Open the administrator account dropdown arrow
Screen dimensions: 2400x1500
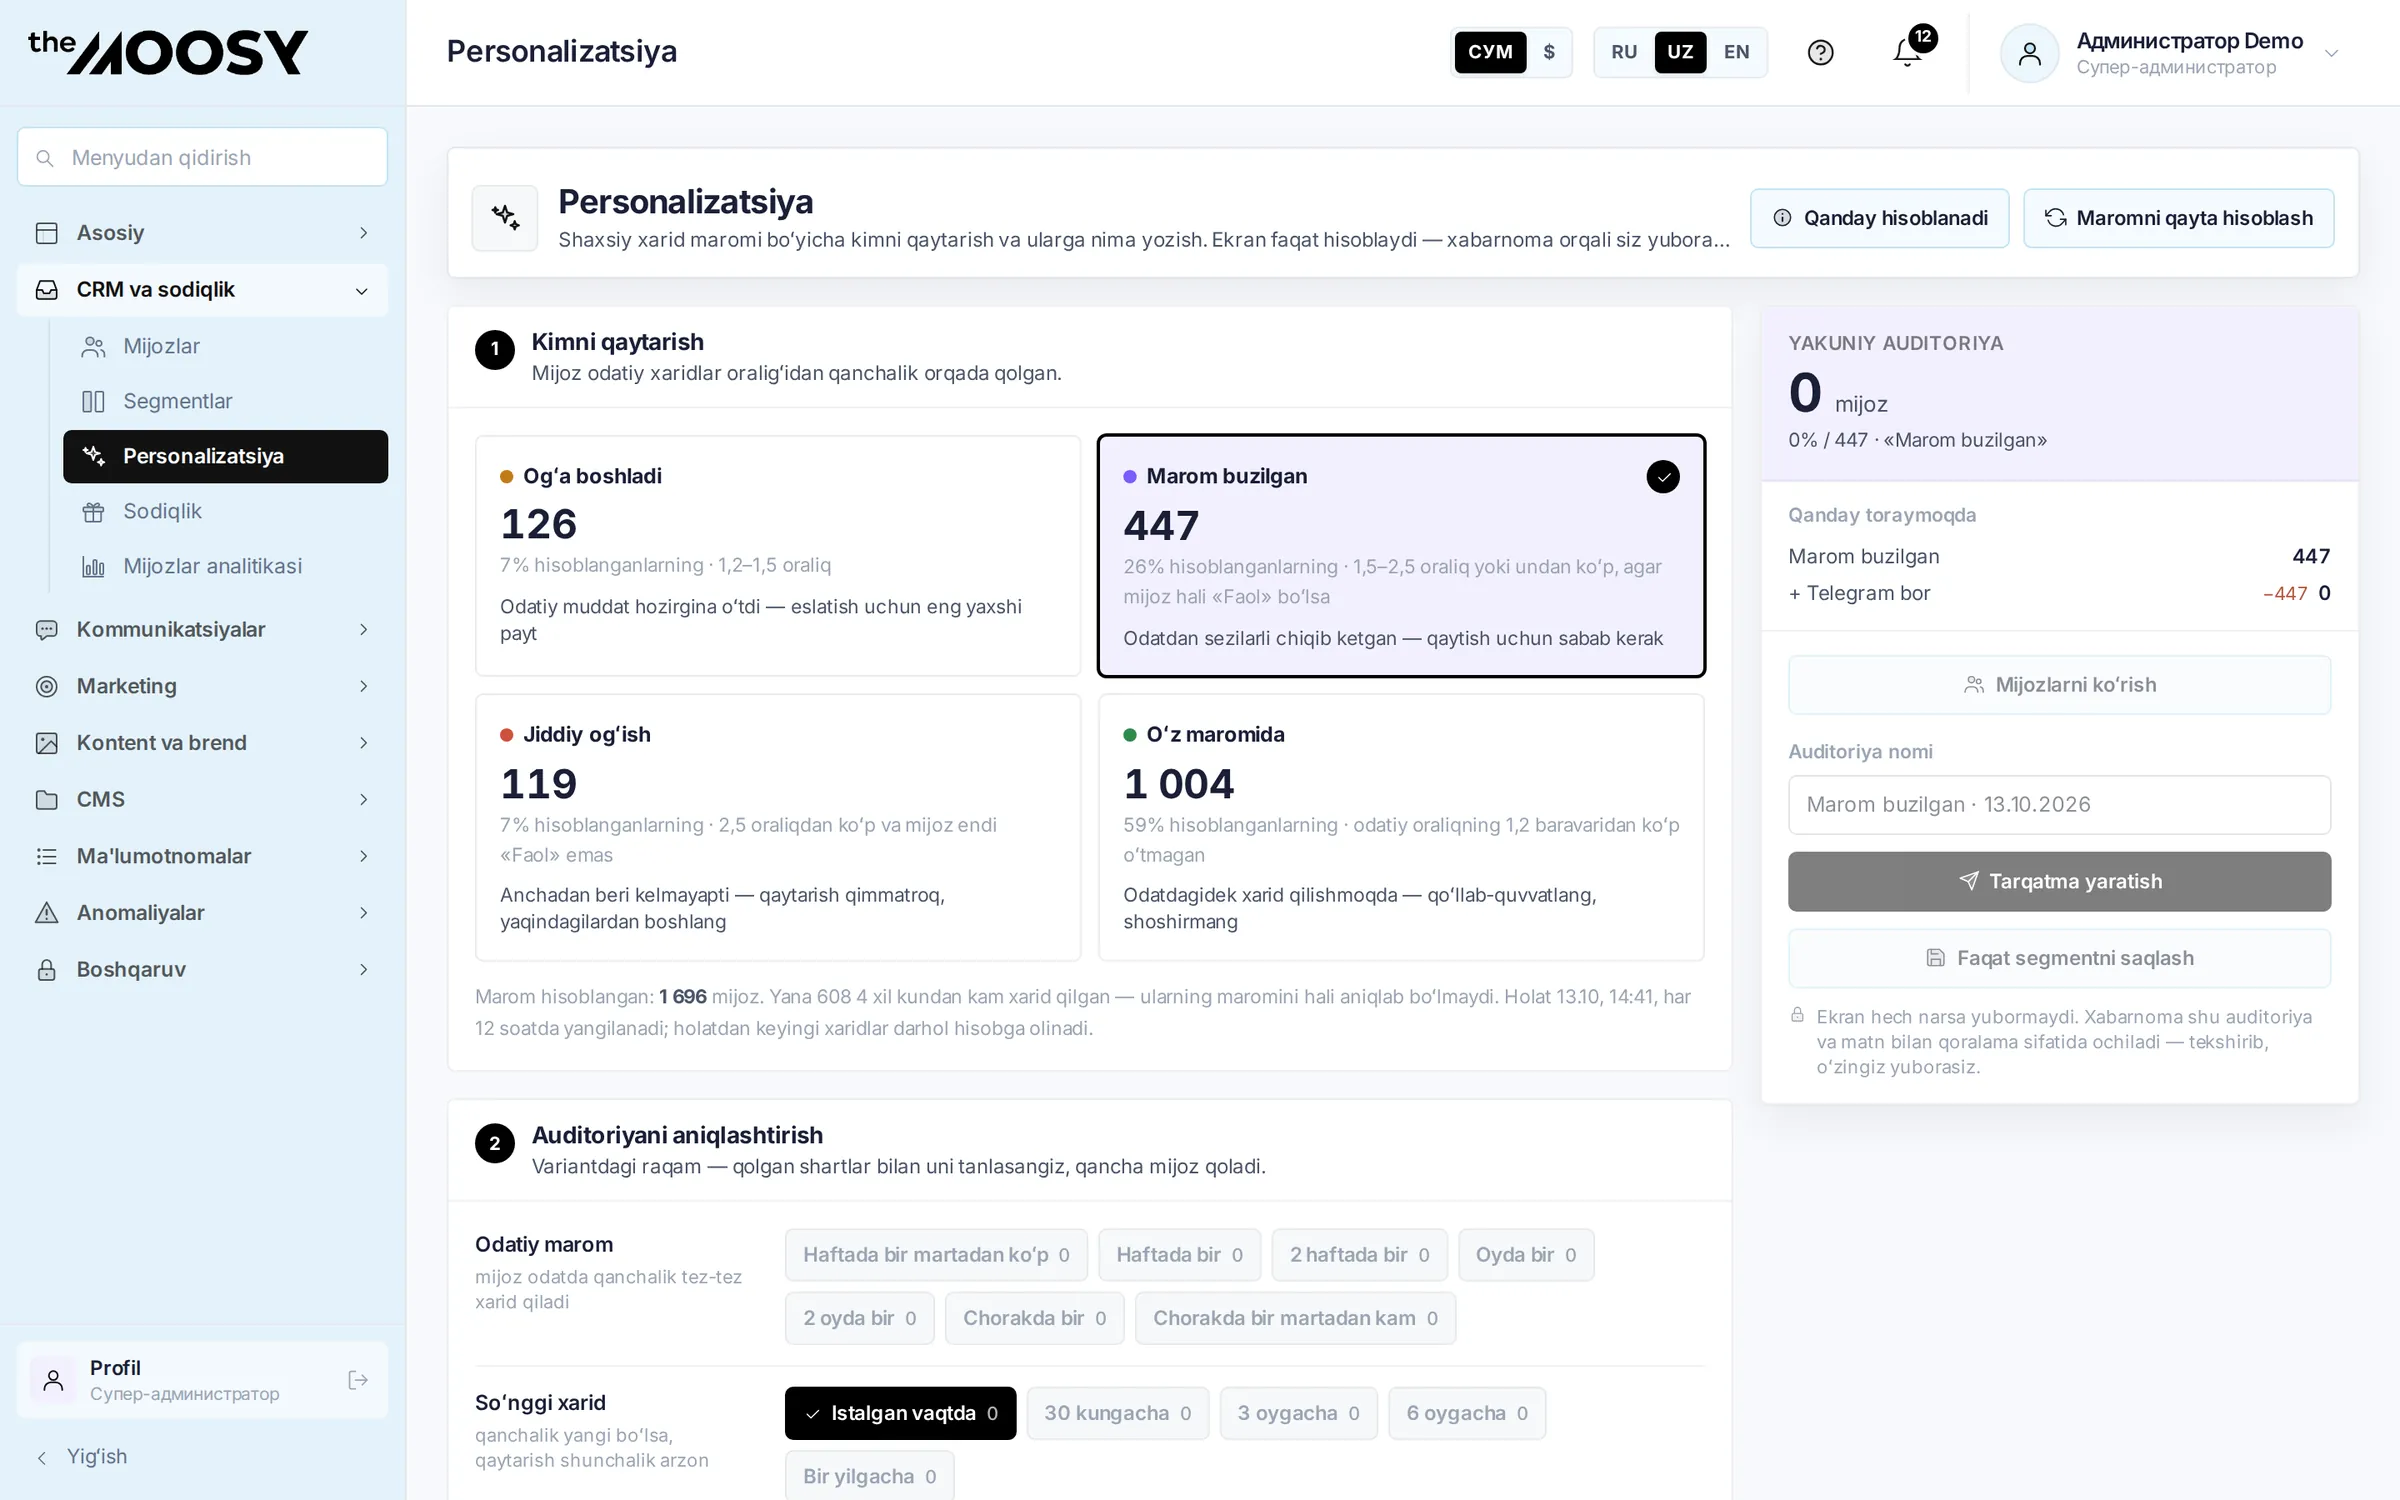(x=2331, y=53)
